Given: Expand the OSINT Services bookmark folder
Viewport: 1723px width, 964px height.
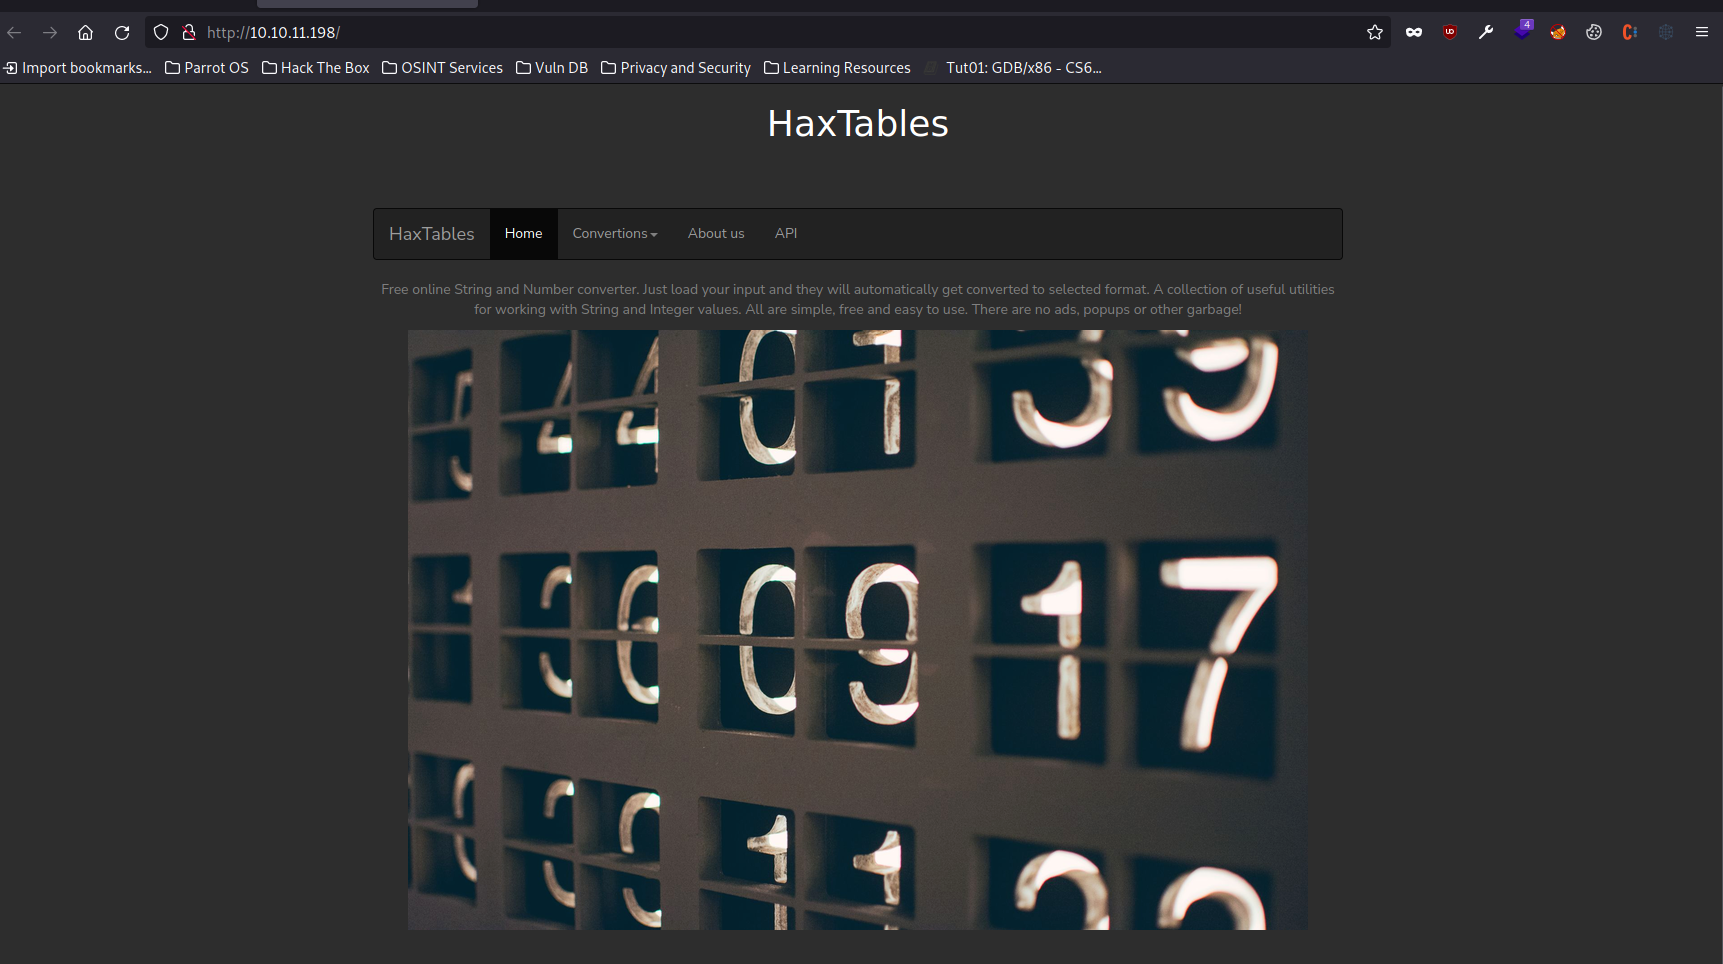Looking at the screenshot, I should (x=442, y=68).
